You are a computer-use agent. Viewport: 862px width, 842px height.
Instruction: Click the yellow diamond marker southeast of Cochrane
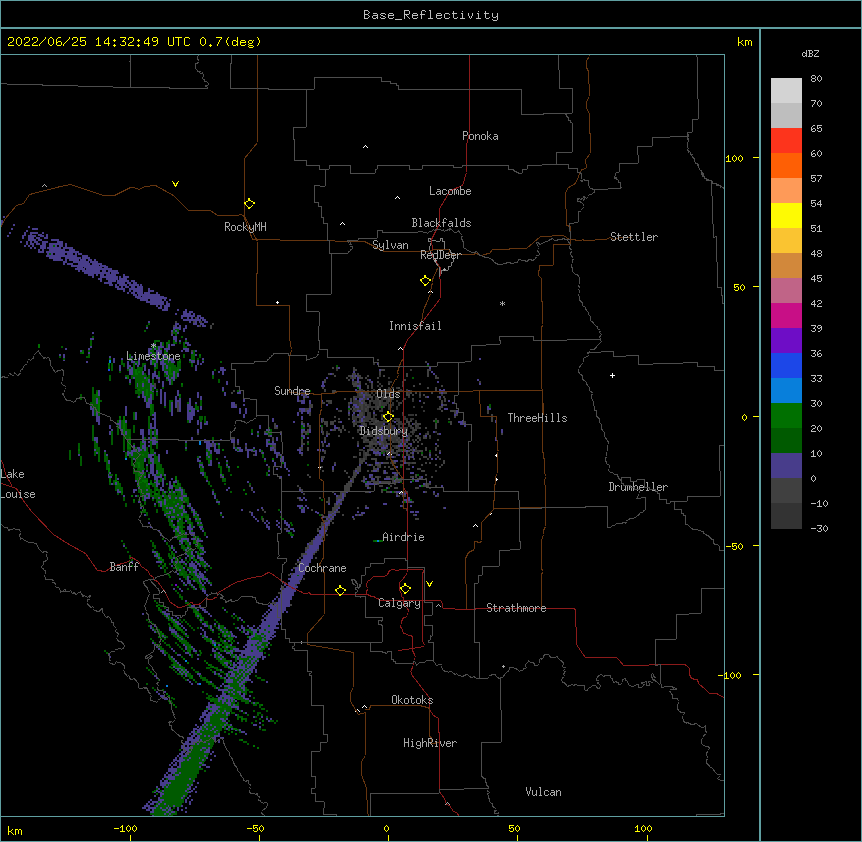(340, 590)
